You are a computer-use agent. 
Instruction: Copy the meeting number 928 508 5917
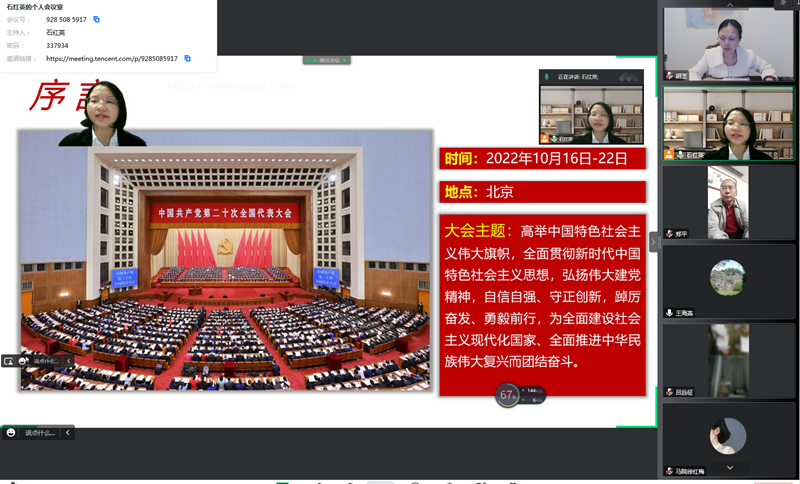pyautogui.click(x=97, y=19)
